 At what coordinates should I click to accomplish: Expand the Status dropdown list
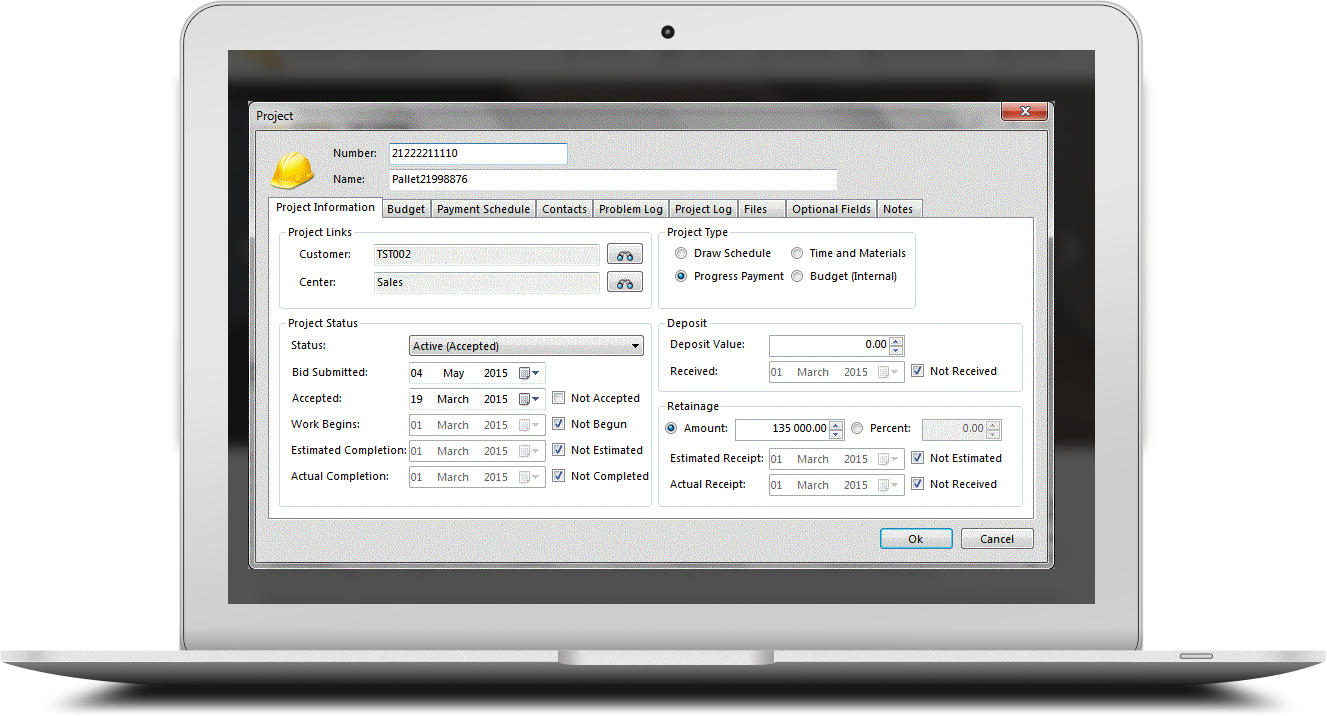tap(636, 346)
